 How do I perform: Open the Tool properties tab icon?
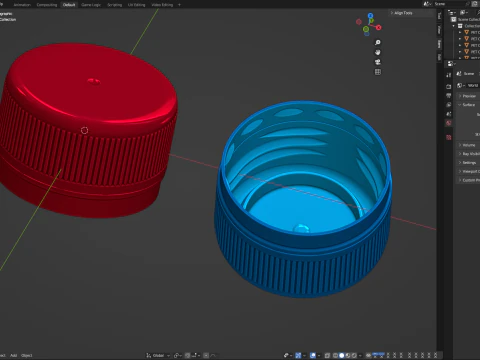pos(449,75)
